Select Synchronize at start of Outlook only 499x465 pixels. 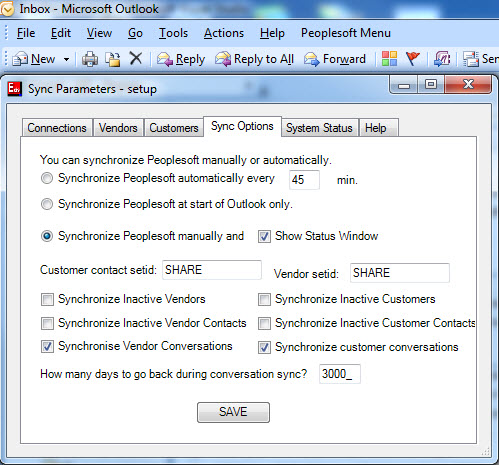point(47,204)
